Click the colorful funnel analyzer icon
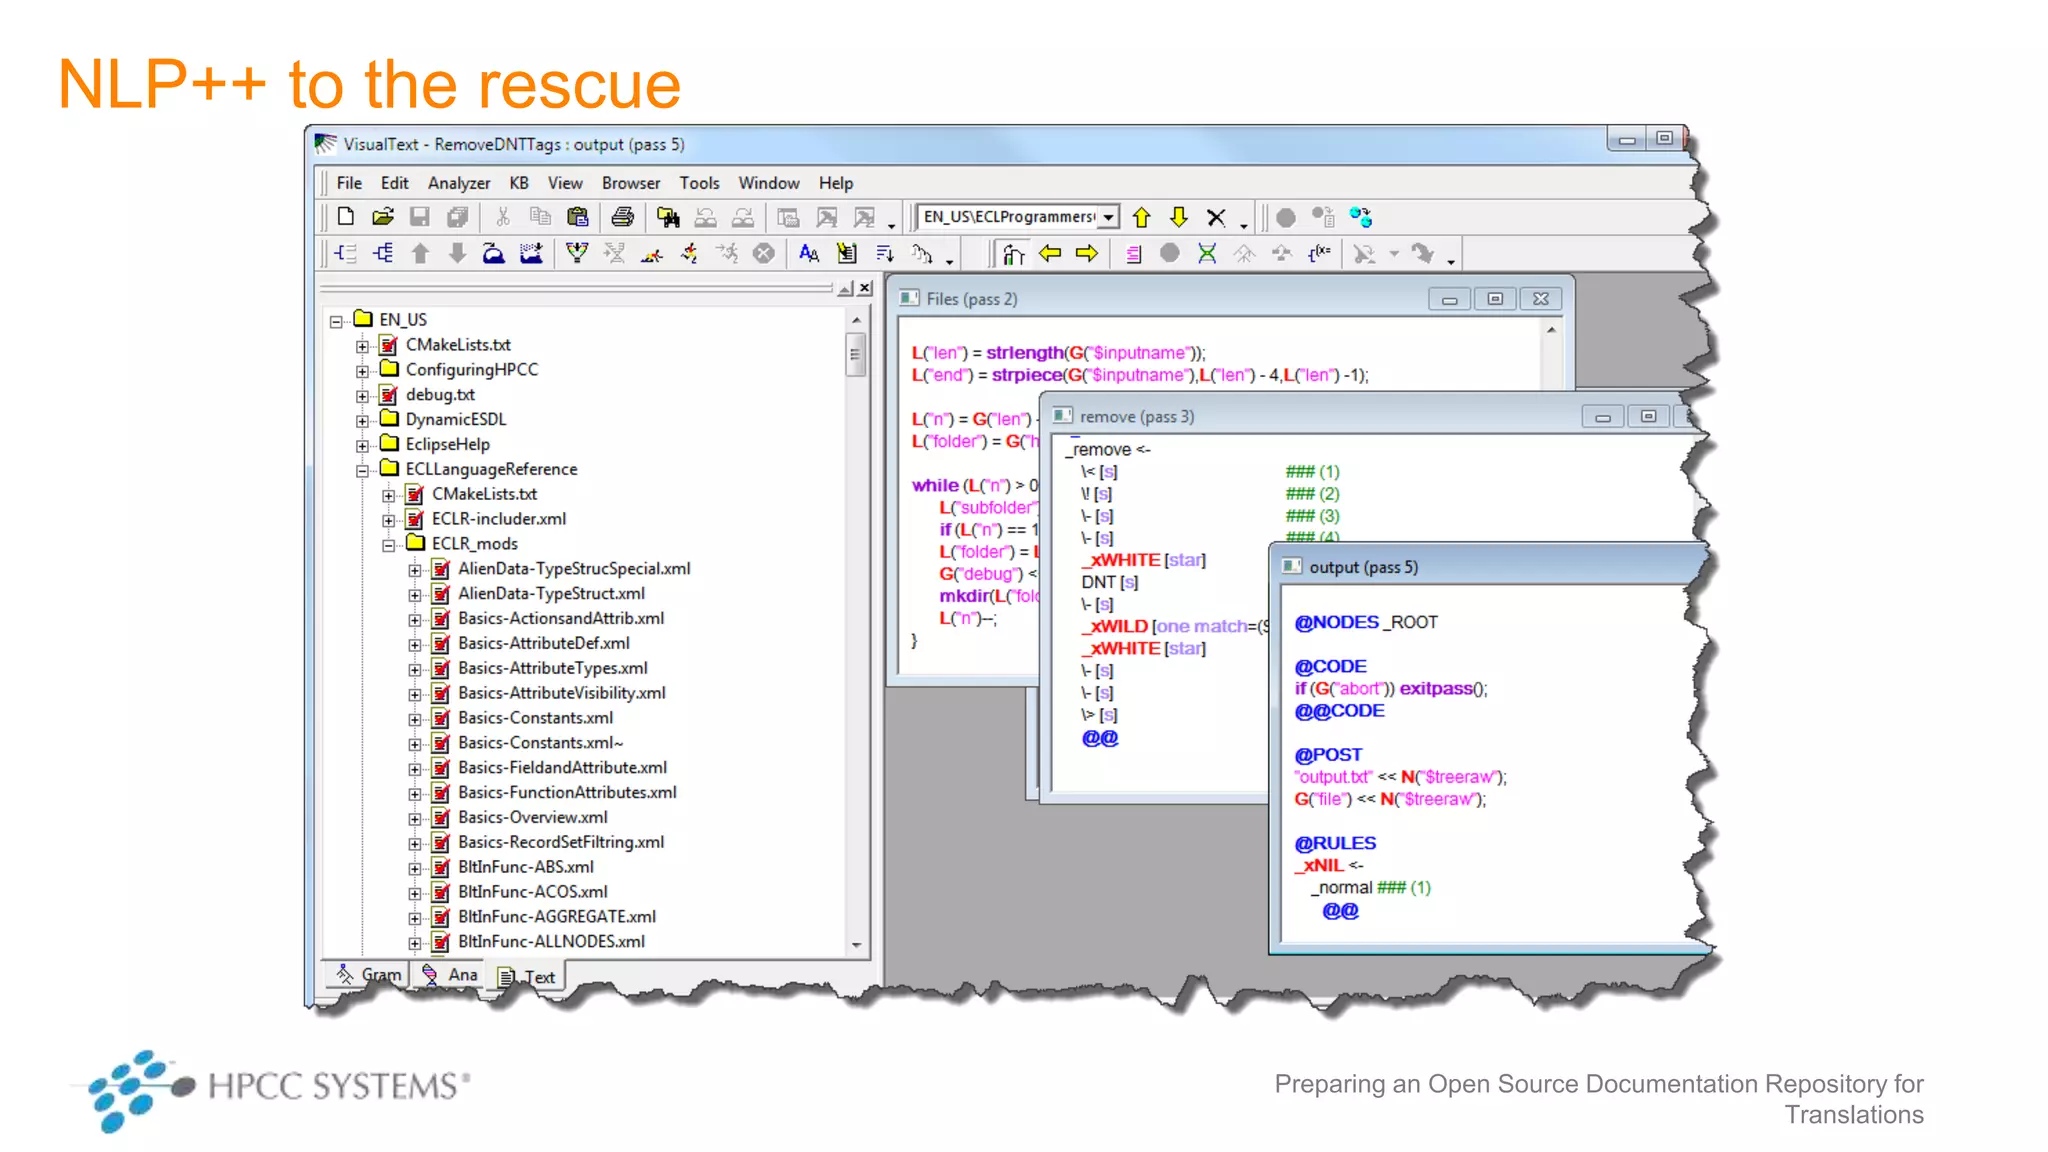This screenshot has width=2048, height=1152. pyautogui.click(x=577, y=253)
